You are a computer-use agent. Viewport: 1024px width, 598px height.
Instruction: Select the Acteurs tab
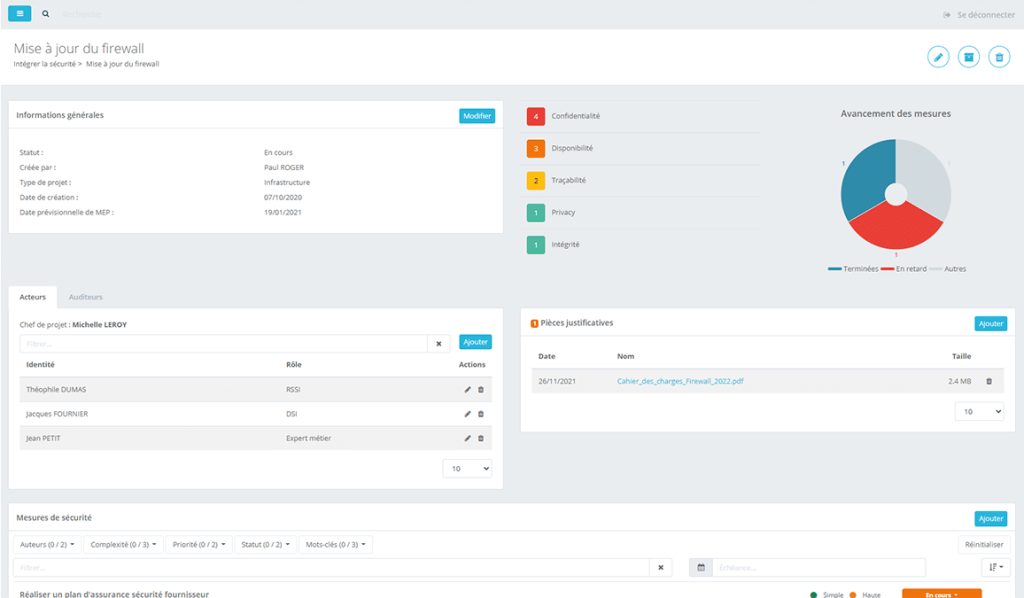point(33,297)
